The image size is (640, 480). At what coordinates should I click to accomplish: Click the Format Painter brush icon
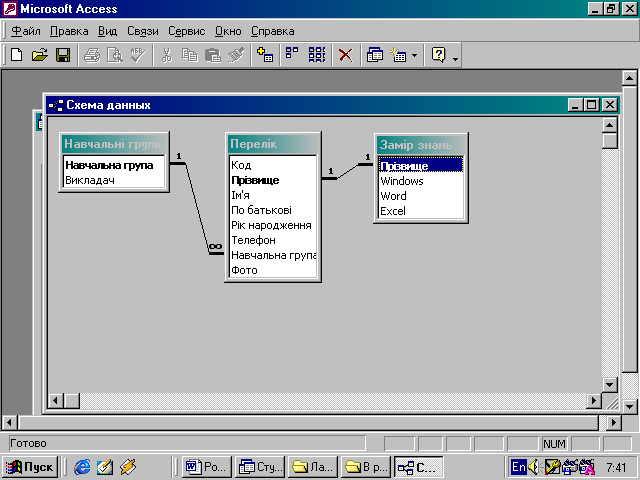click(x=236, y=55)
